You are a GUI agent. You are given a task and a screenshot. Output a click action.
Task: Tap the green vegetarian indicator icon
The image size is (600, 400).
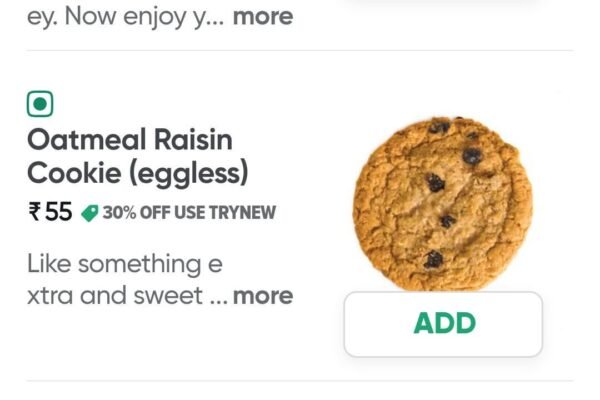[40, 103]
